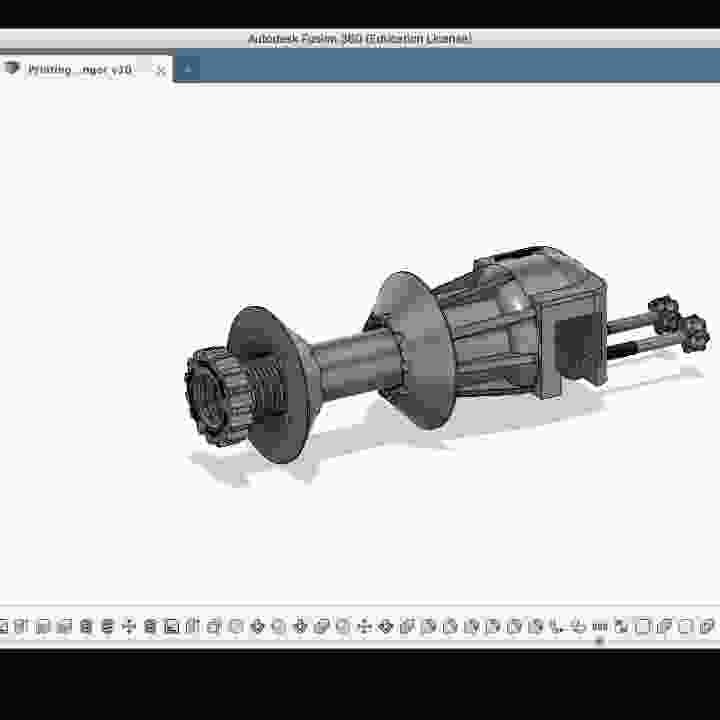Close the open design document tab

161,70
